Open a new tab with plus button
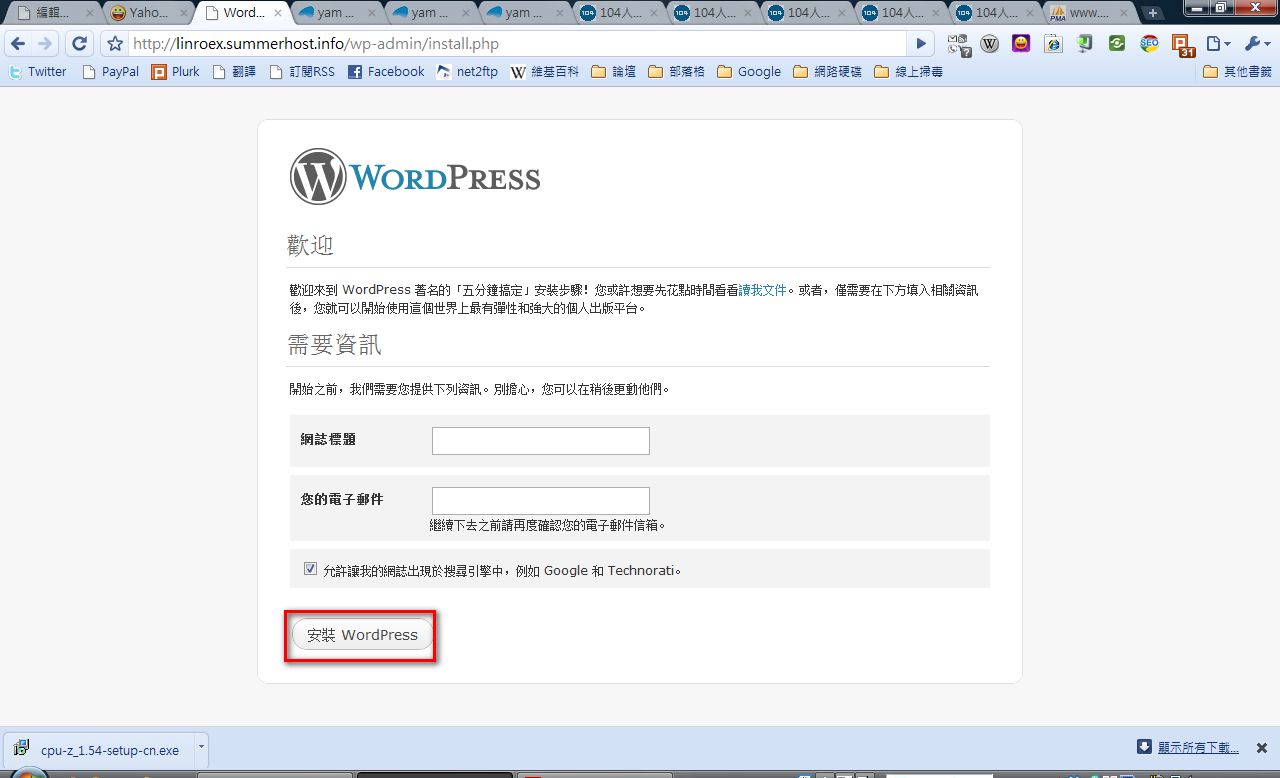The image size is (1280, 778). click(x=1153, y=13)
